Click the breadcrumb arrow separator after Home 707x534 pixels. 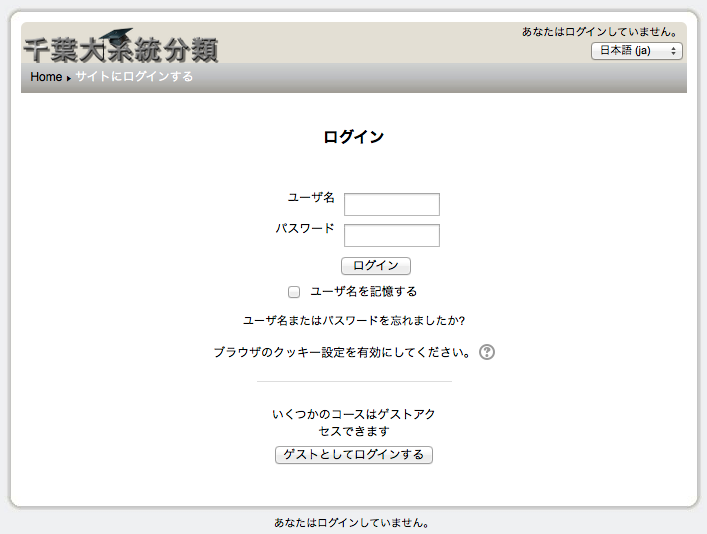69,78
